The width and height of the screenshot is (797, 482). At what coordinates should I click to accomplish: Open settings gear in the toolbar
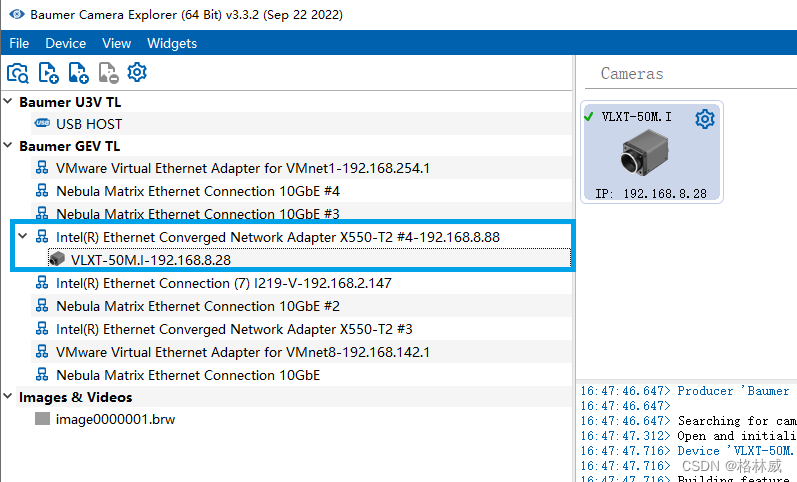click(x=137, y=72)
